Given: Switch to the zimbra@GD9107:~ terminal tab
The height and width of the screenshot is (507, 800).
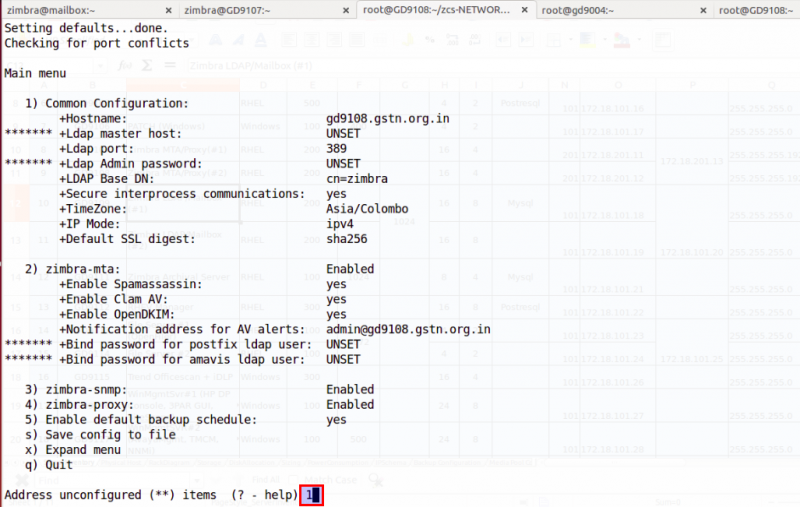Looking at the screenshot, I should click(227, 10).
